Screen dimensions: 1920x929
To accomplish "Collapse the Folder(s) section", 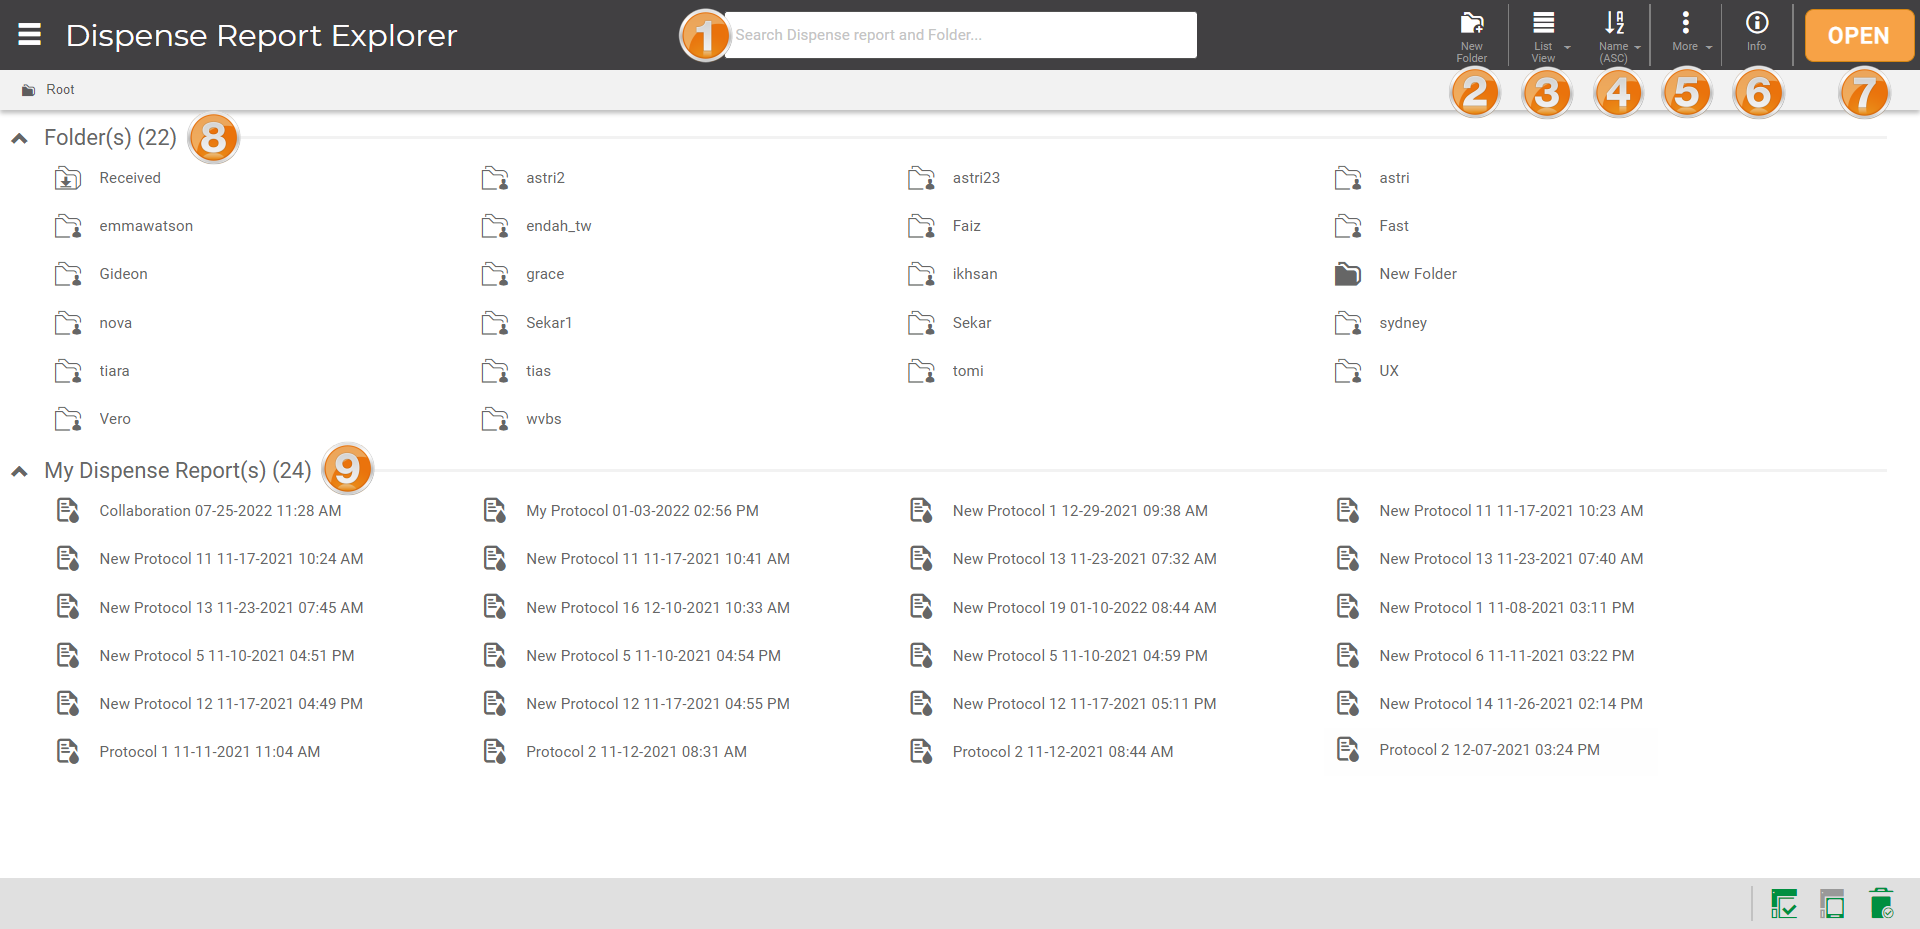I will click(x=19, y=138).
